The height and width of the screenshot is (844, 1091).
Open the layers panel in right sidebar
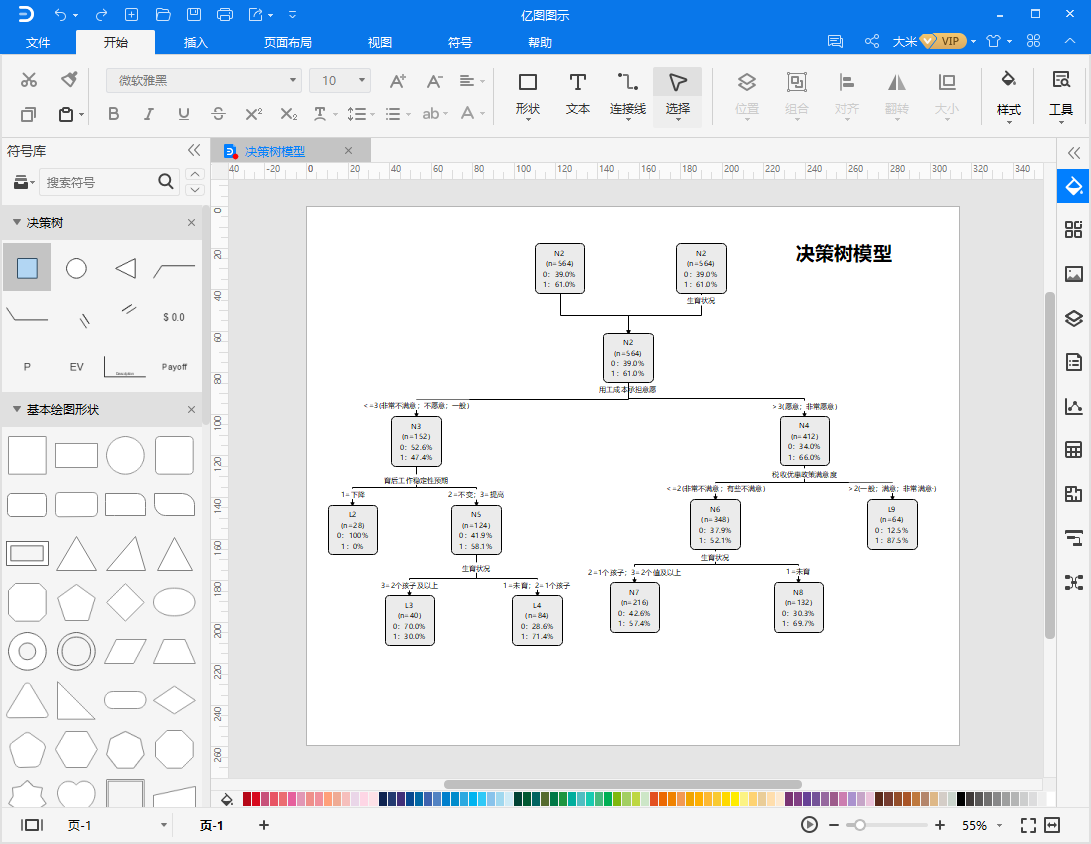point(1074,318)
